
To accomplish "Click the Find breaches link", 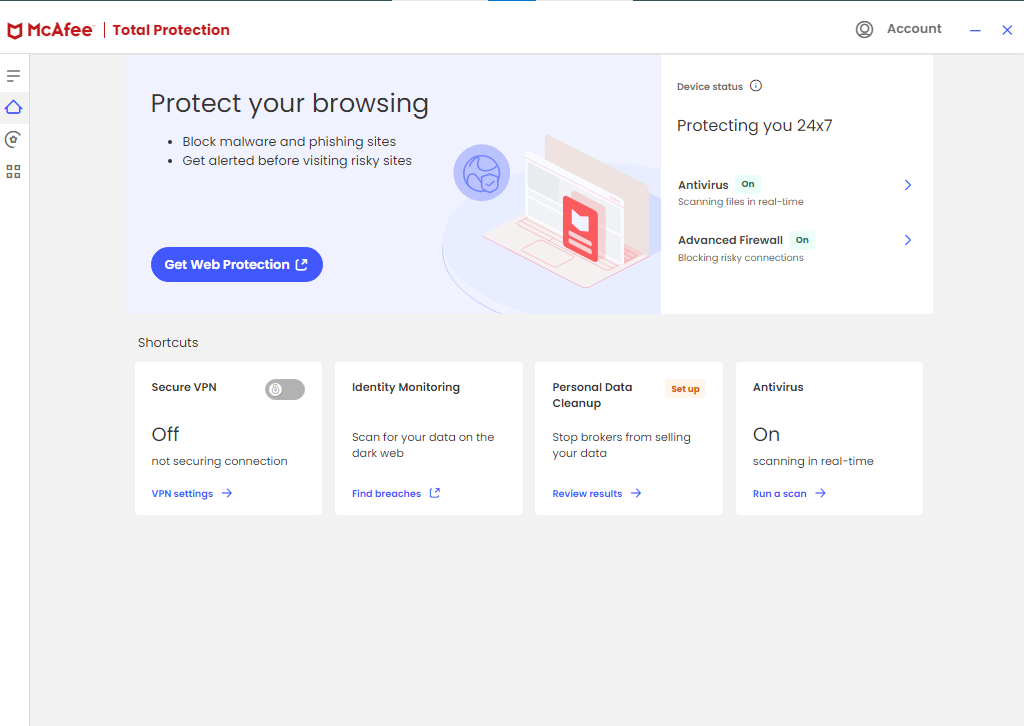I will (386, 494).
